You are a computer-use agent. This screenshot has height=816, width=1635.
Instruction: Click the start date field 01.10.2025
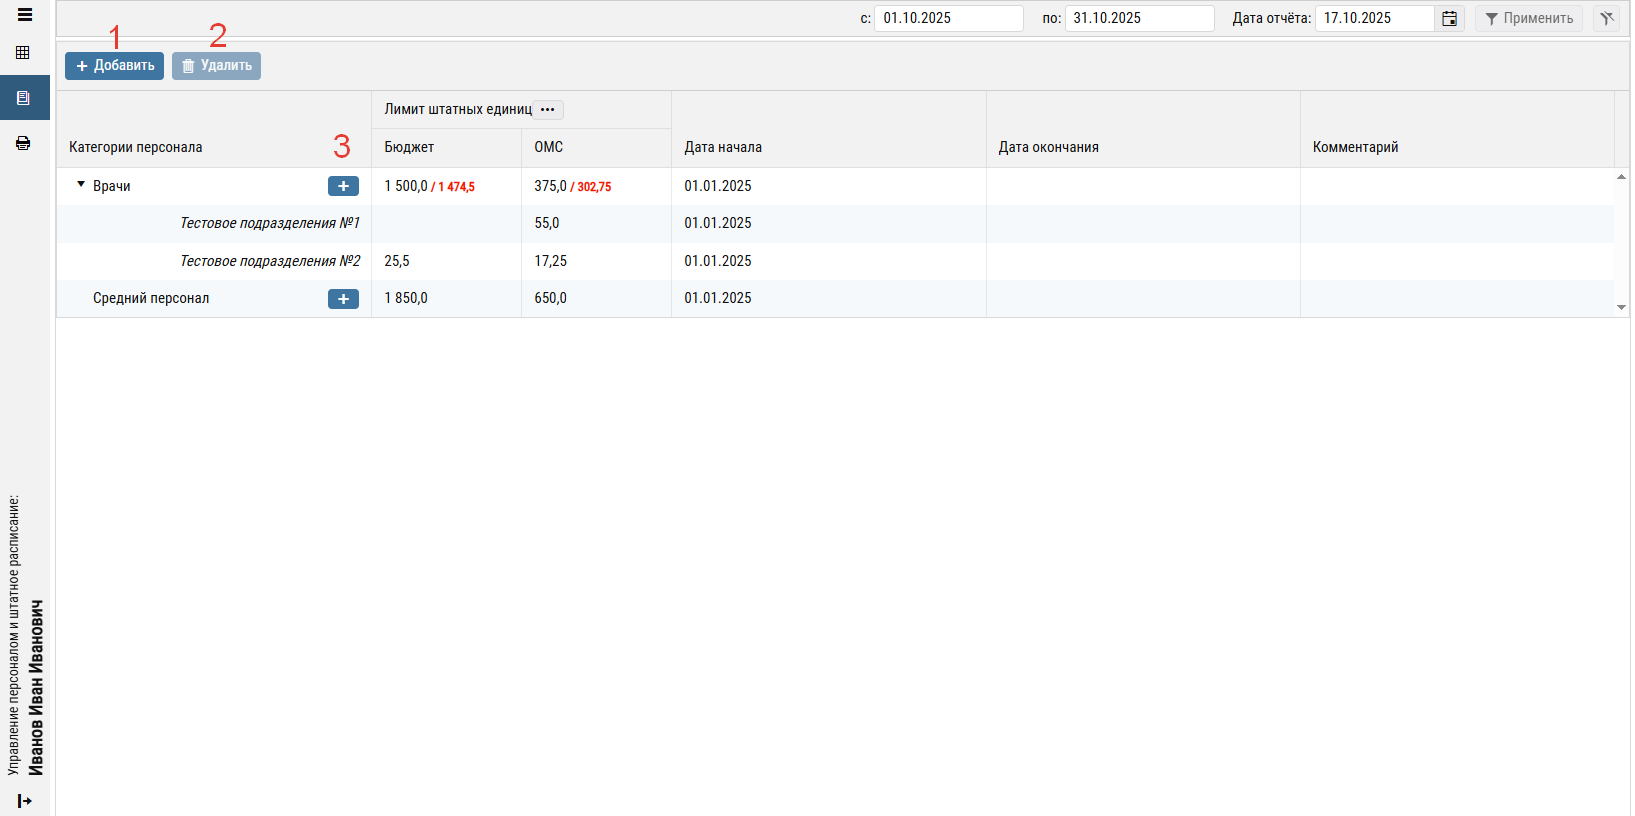click(947, 19)
